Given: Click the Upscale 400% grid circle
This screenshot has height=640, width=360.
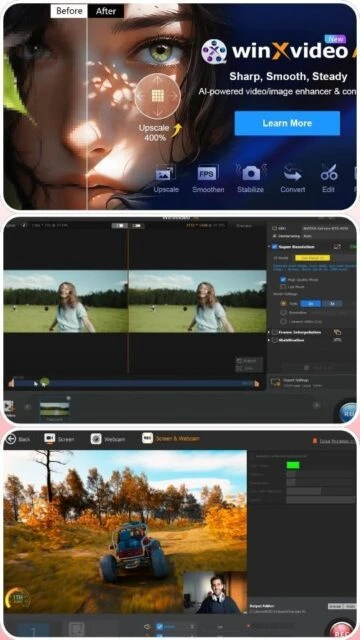Looking at the screenshot, I should pyautogui.click(x=158, y=96).
